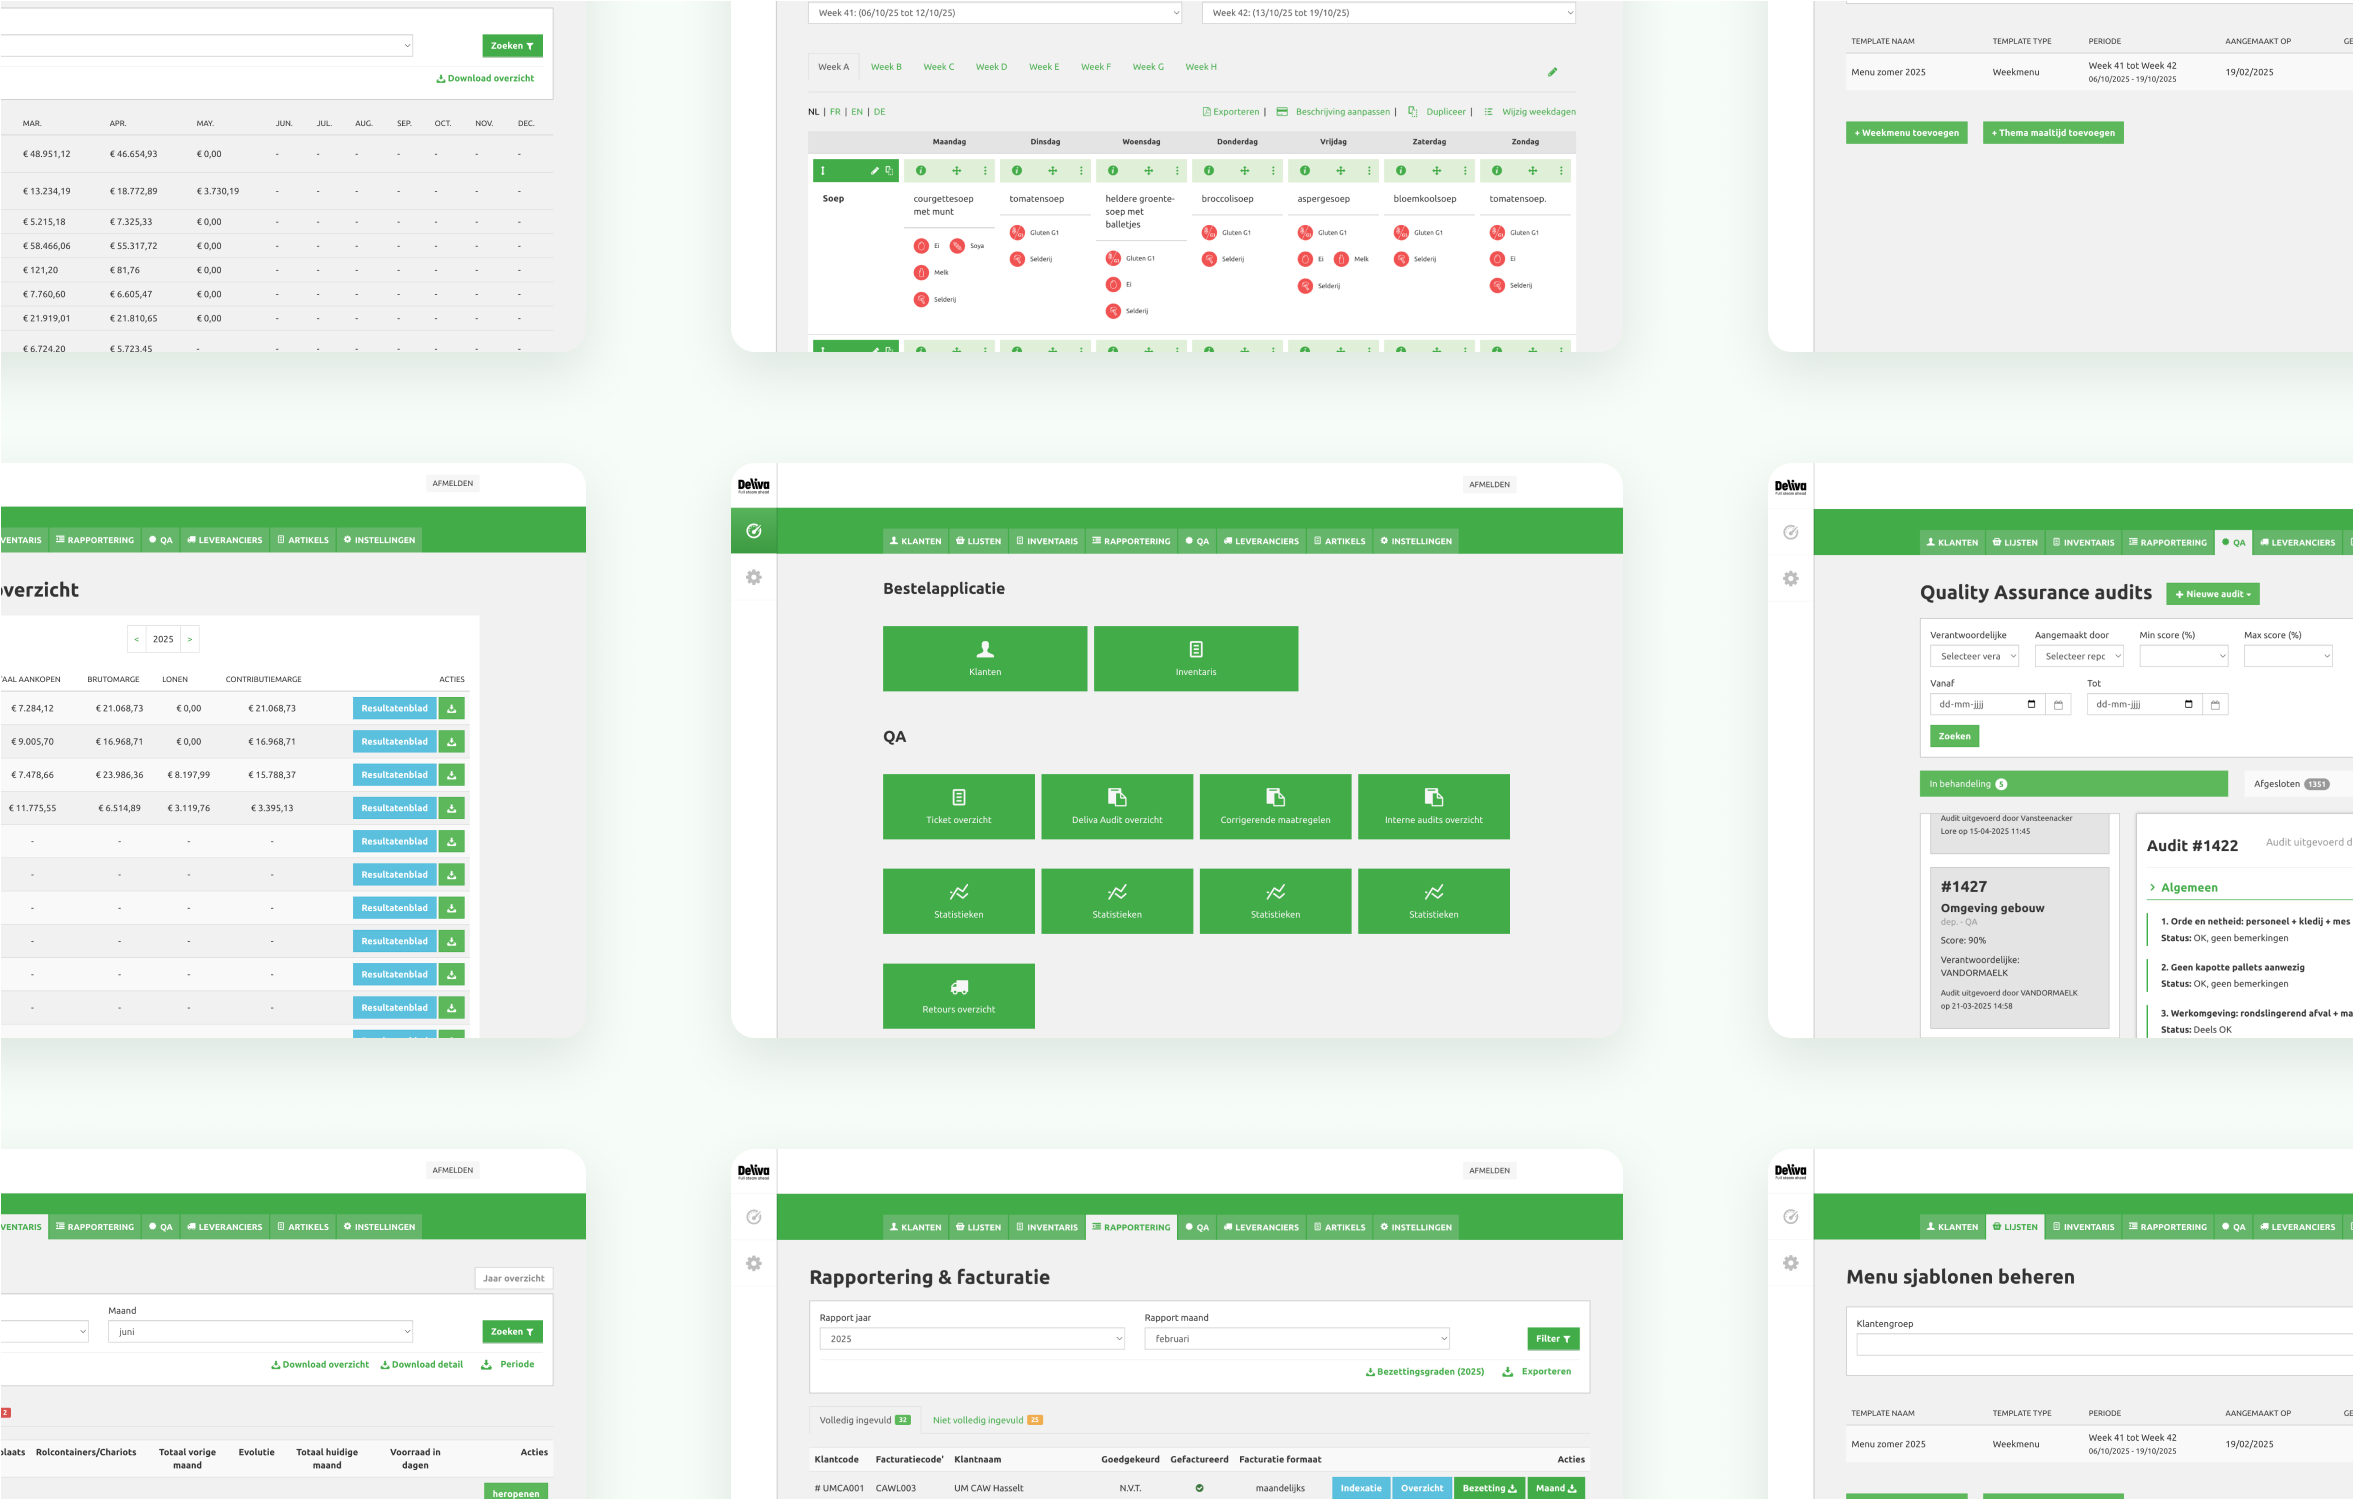Open the Week 41 period dropdown

click(995, 13)
